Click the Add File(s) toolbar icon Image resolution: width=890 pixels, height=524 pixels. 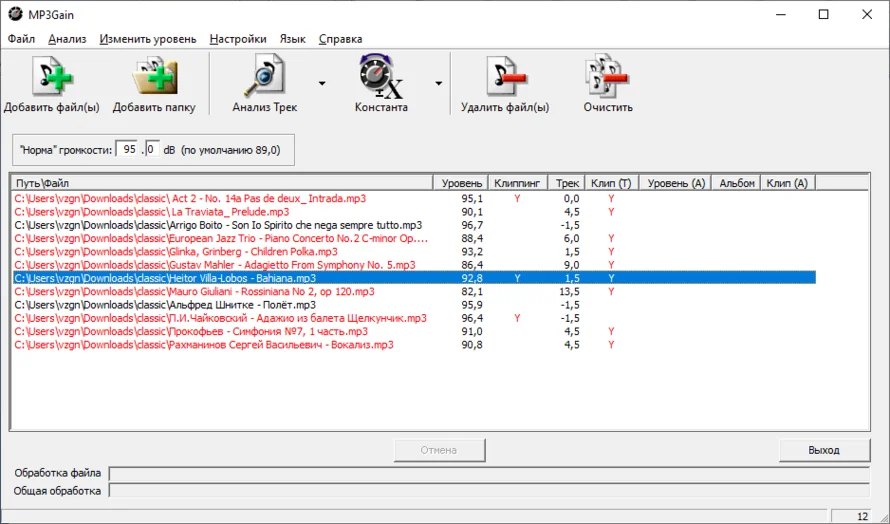(51, 78)
